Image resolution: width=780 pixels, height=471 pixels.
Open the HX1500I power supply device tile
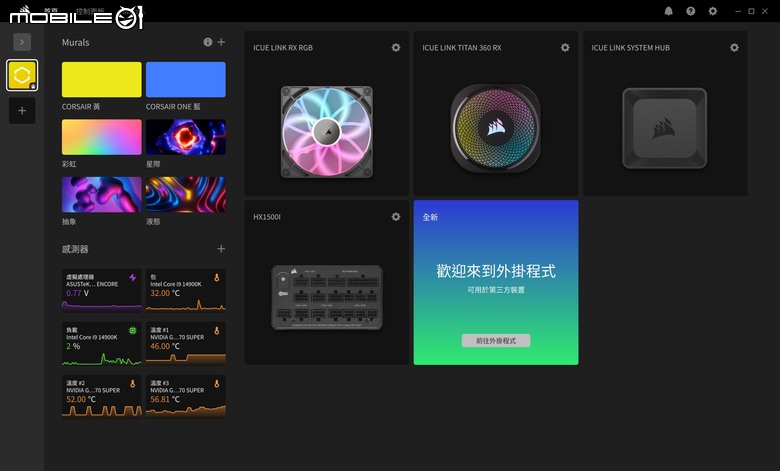327,283
